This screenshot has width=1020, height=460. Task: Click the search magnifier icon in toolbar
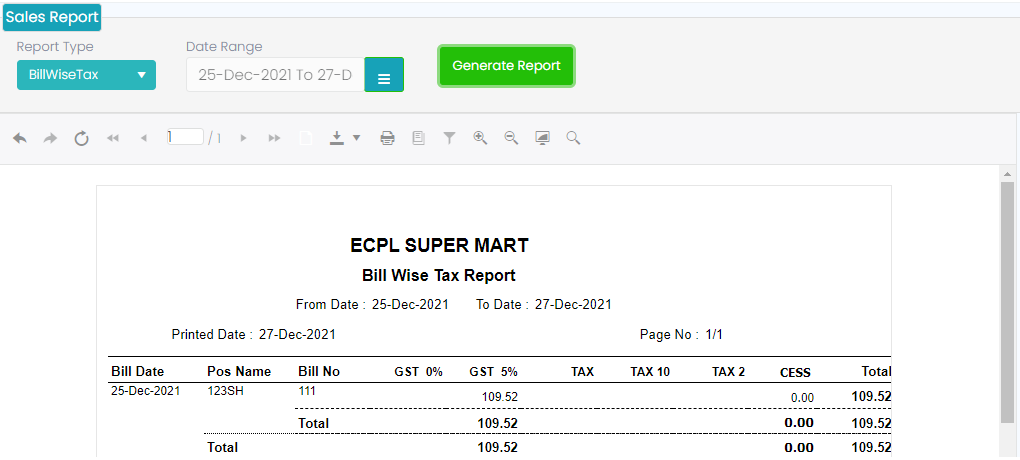[x=573, y=138]
